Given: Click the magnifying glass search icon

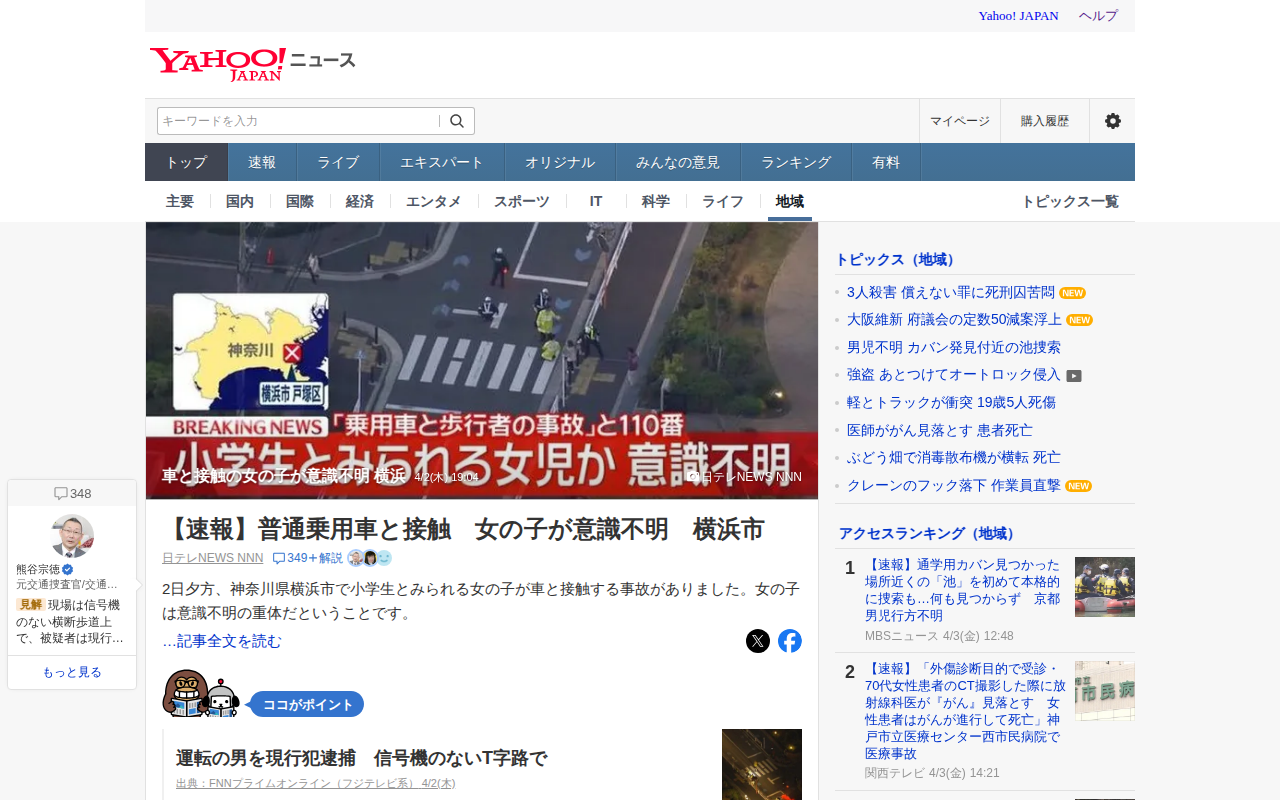Looking at the screenshot, I should pyautogui.click(x=457, y=121).
